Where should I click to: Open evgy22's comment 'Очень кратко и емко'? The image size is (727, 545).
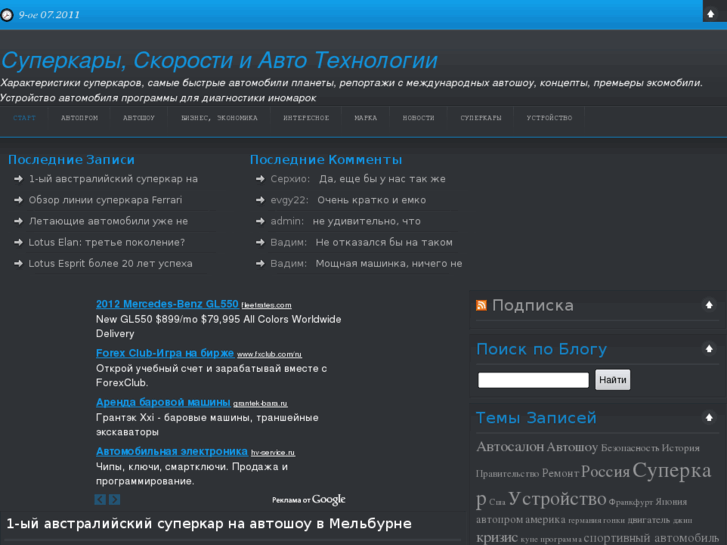[371, 200]
